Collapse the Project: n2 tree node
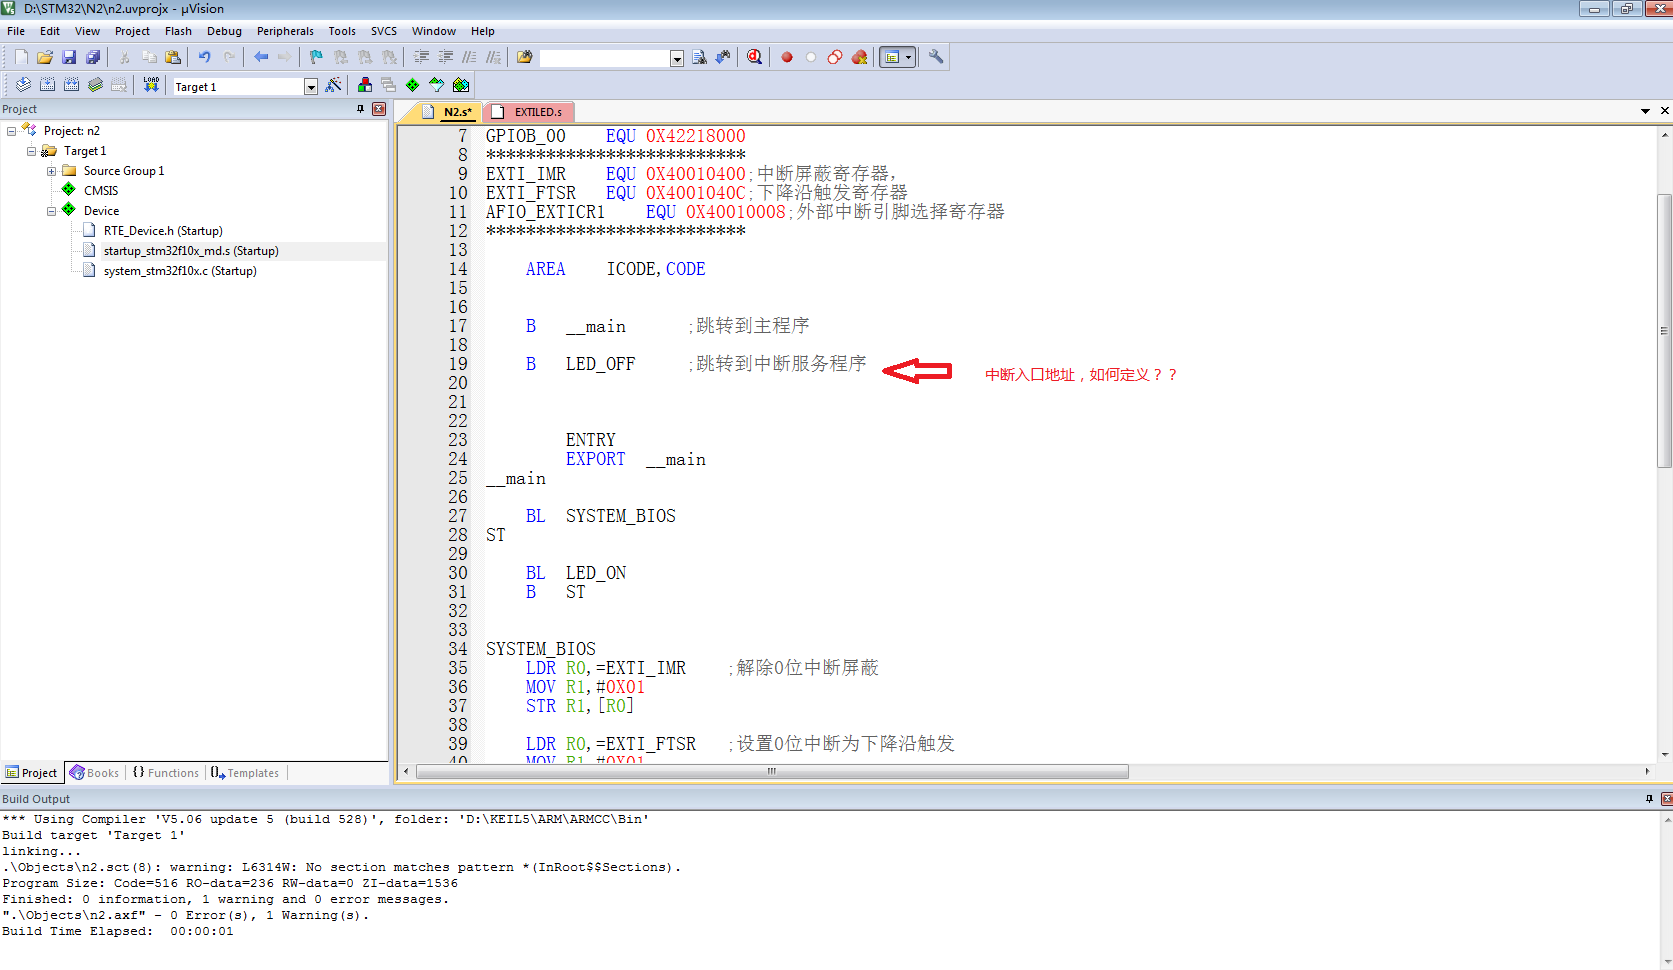This screenshot has height=970, width=1673. pyautogui.click(x=11, y=131)
